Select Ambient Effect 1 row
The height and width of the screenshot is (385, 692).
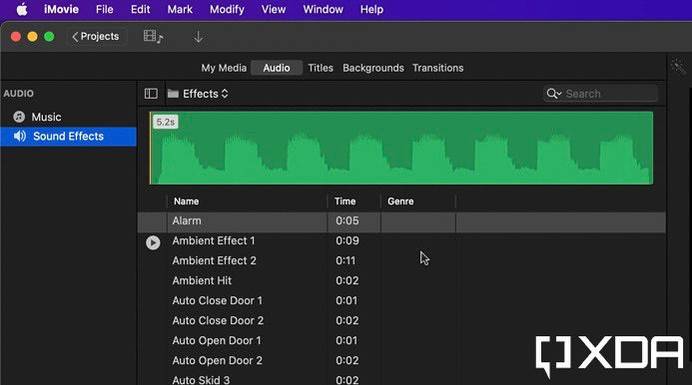pyautogui.click(x=401, y=241)
